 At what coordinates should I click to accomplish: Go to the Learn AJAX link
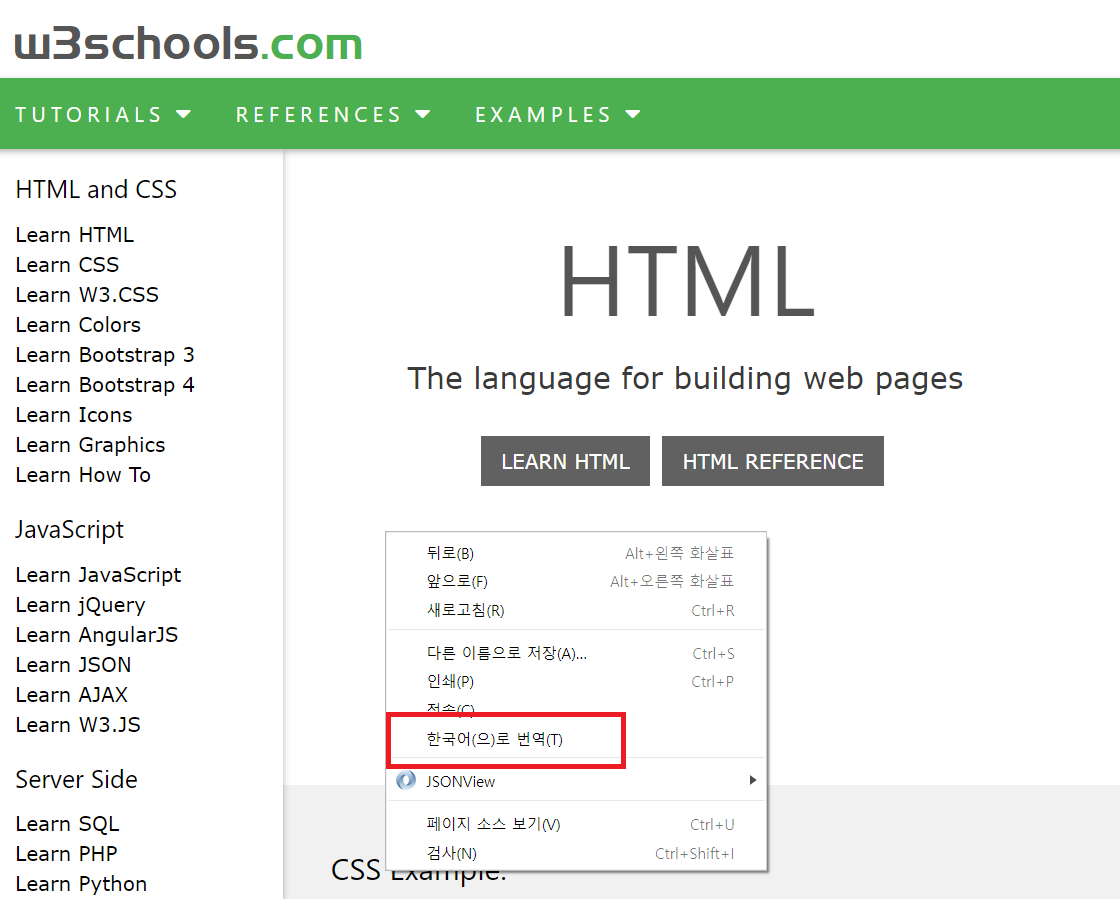tap(71, 695)
